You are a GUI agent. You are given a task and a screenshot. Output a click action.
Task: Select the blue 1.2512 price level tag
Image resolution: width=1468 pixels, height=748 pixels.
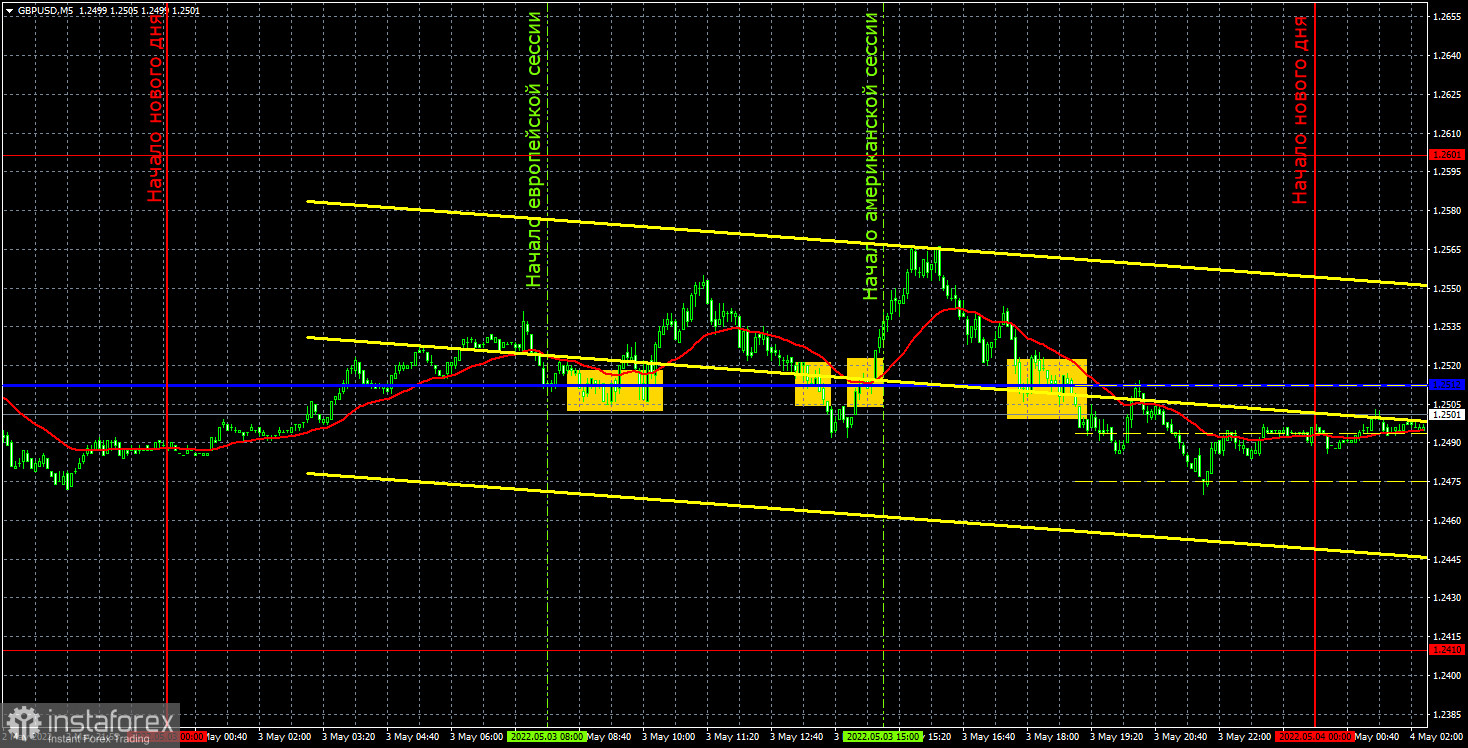(1447, 384)
